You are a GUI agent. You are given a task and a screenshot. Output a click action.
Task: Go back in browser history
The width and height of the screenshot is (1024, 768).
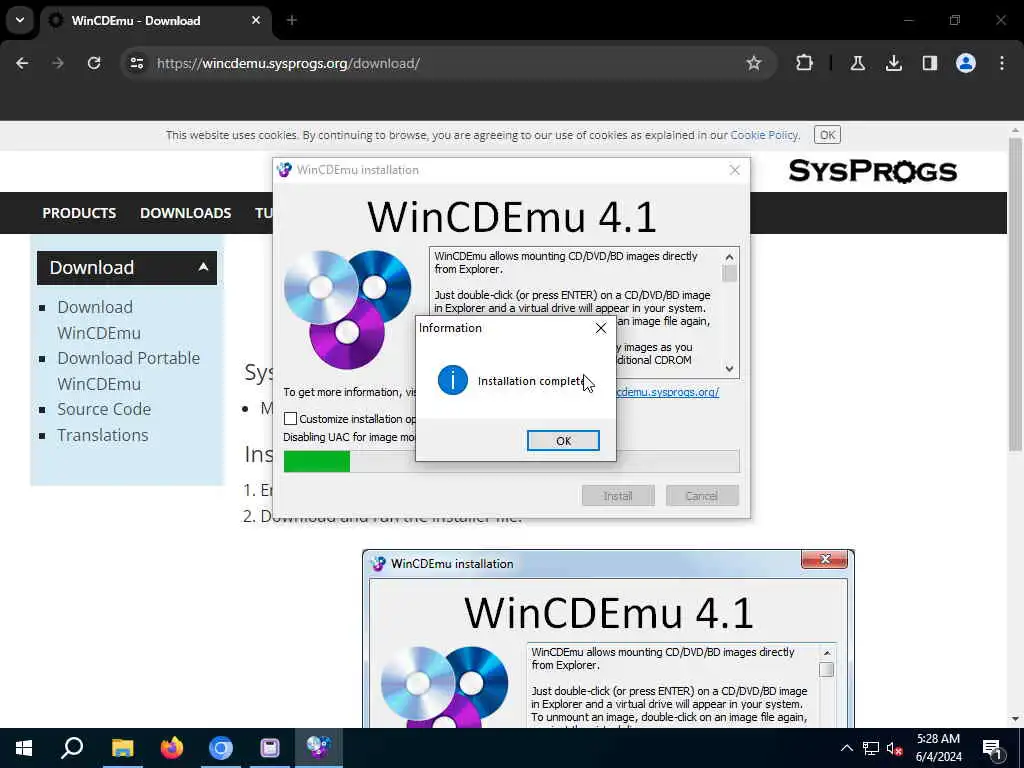(x=22, y=63)
